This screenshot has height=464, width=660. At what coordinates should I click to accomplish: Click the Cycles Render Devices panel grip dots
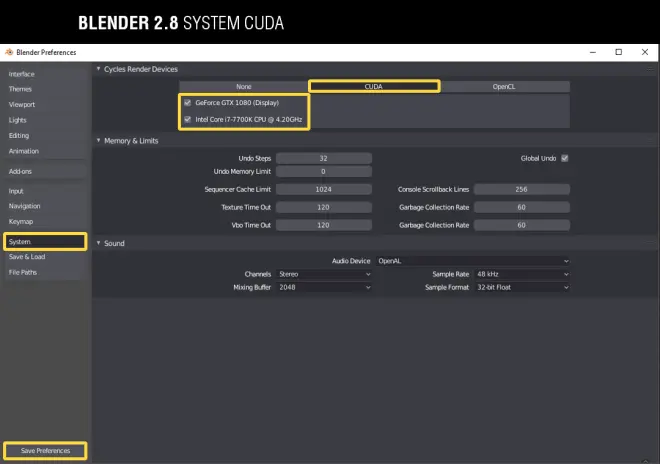(x=650, y=69)
